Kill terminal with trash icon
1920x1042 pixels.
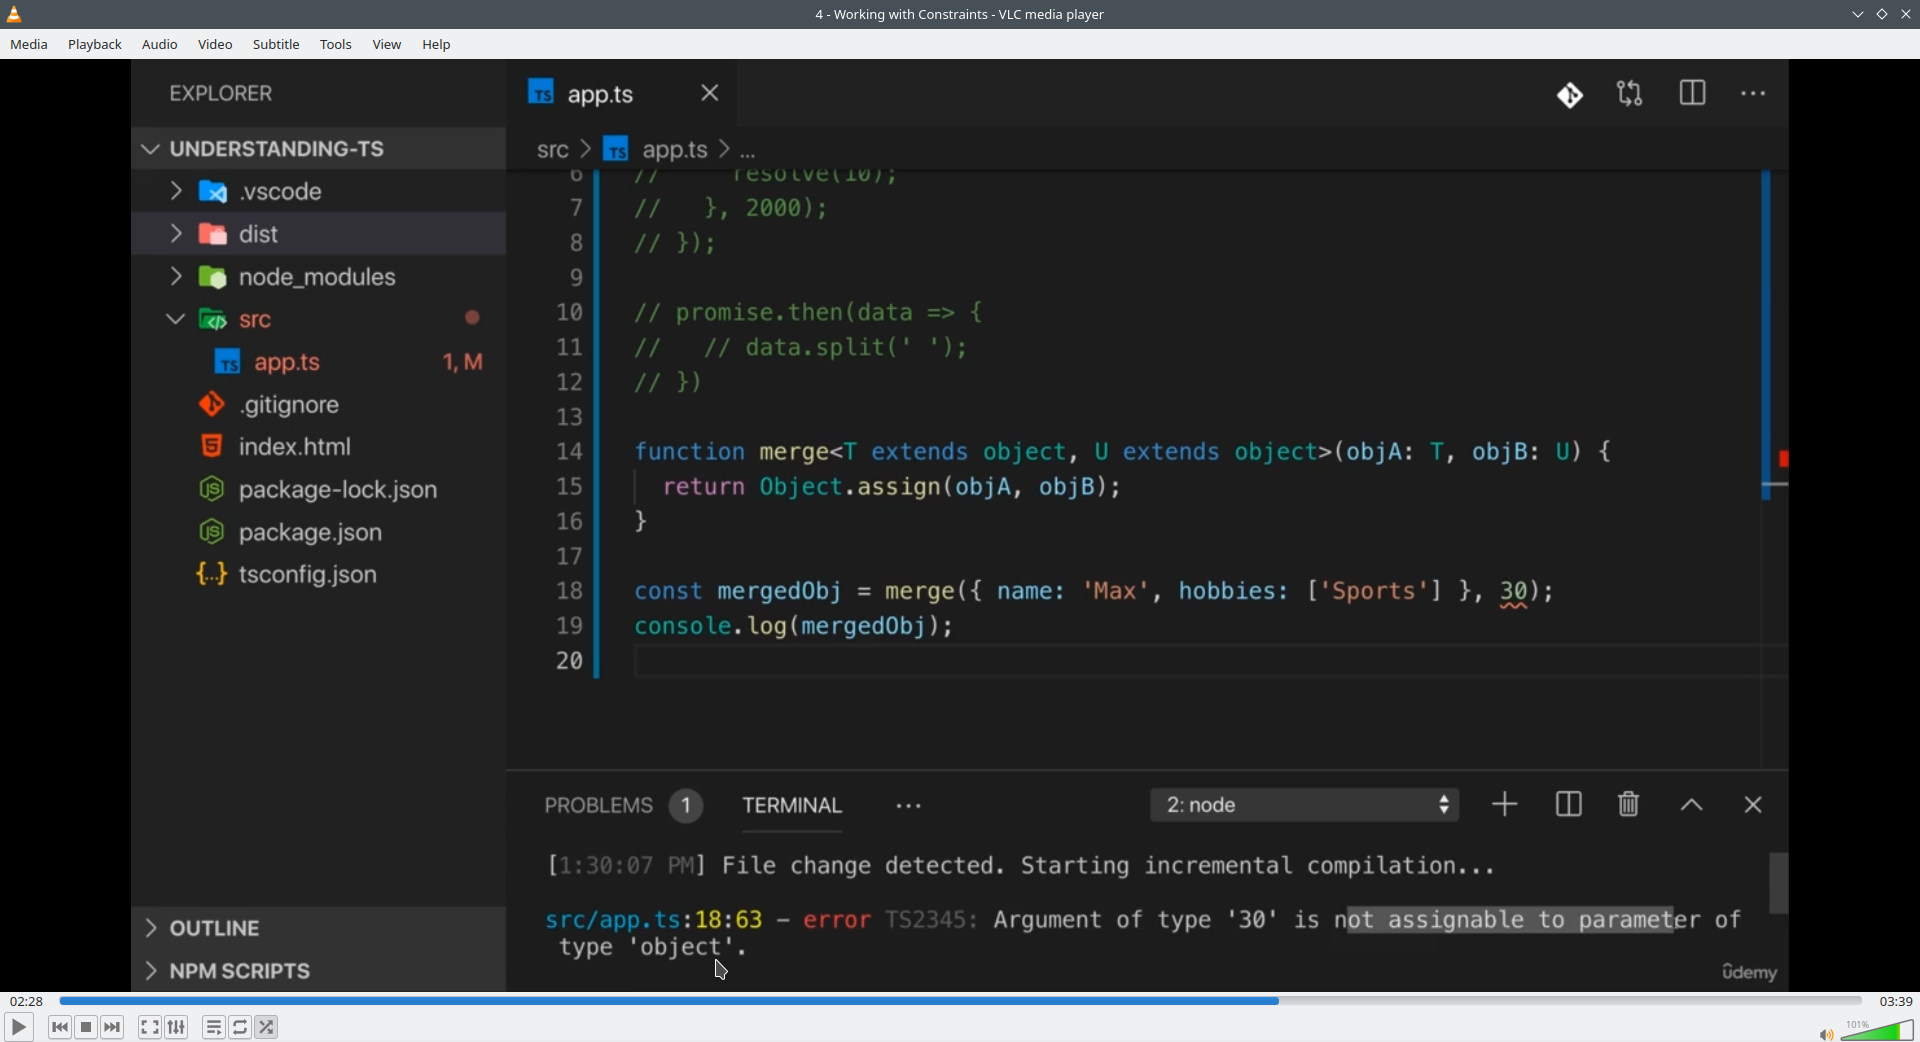coord(1629,804)
